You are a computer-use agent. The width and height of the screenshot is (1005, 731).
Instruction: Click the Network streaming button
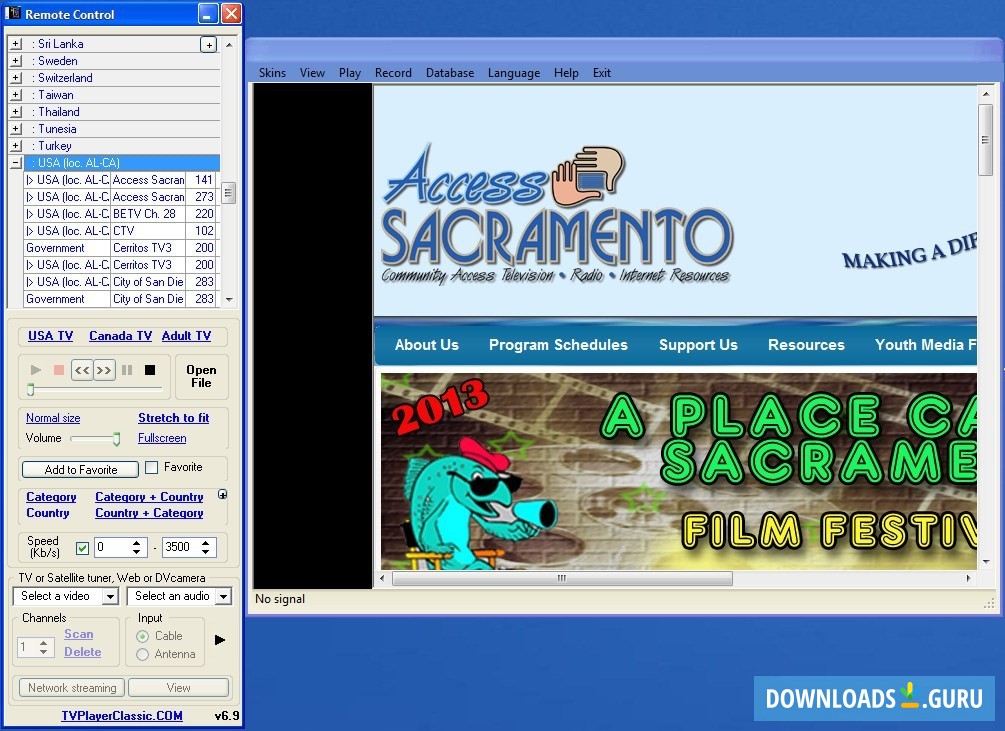(72, 688)
